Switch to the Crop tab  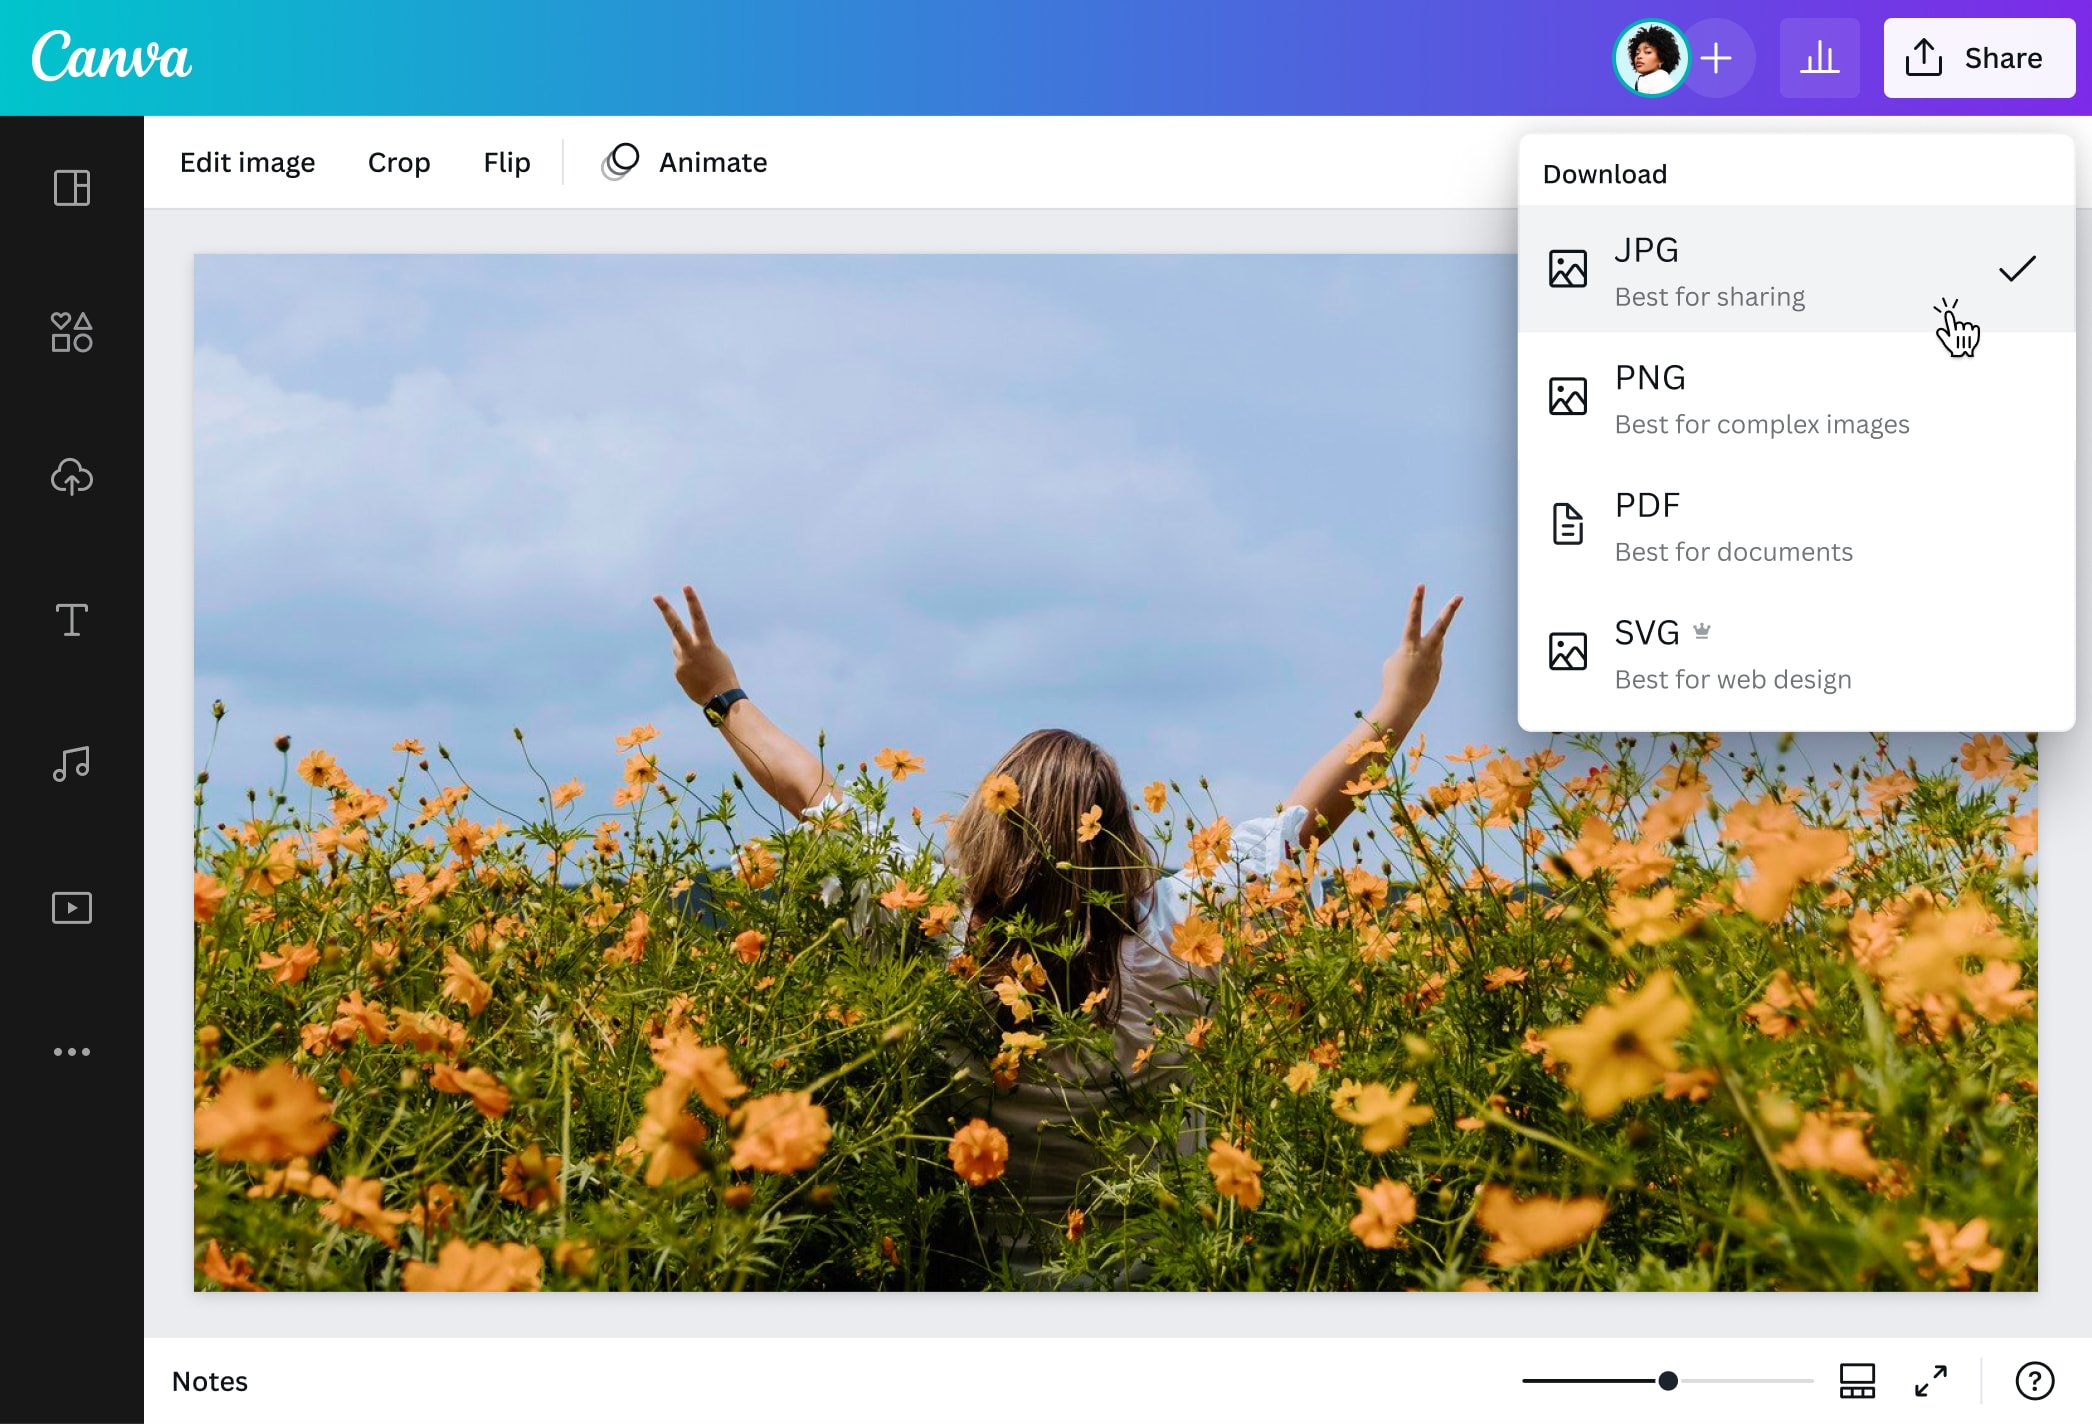pos(399,162)
